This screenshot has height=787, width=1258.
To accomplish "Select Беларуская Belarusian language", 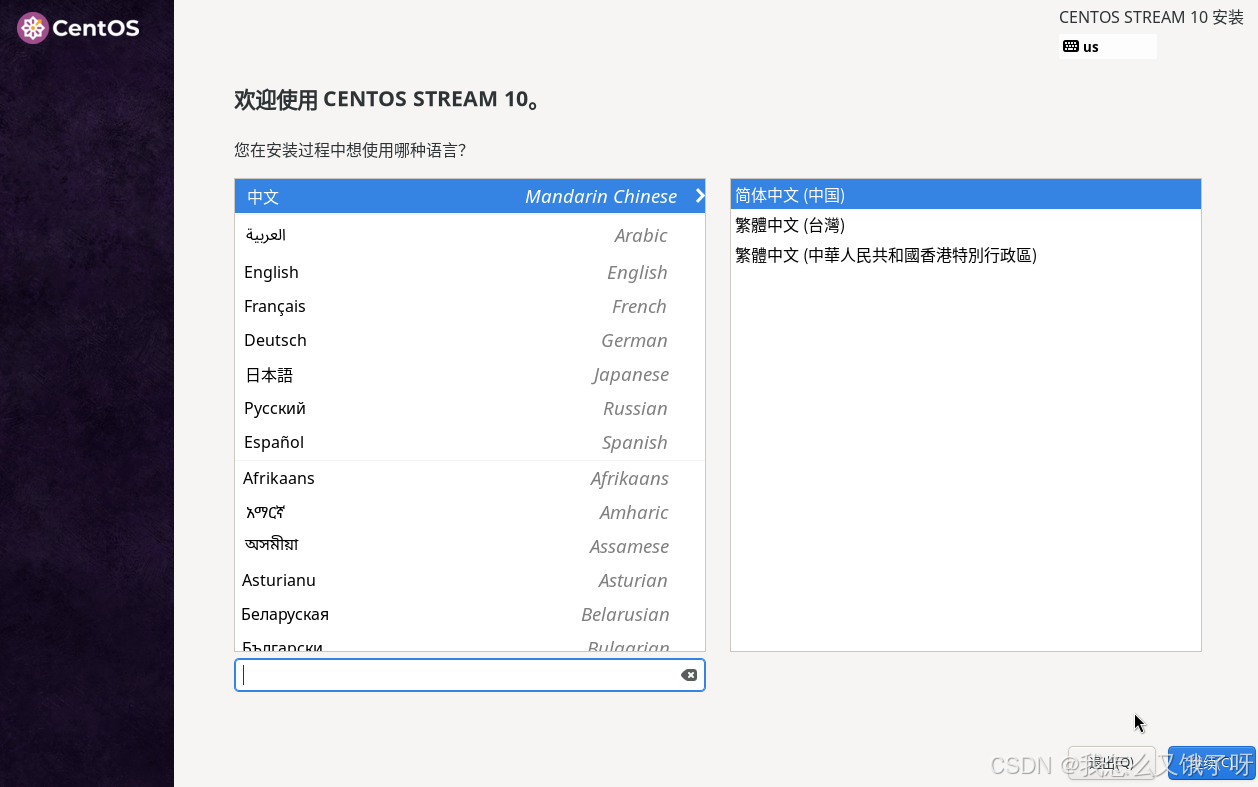I will (470, 614).
